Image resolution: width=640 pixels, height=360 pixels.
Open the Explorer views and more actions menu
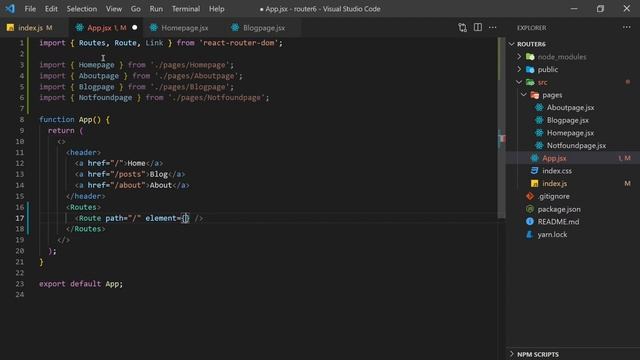click(627, 27)
